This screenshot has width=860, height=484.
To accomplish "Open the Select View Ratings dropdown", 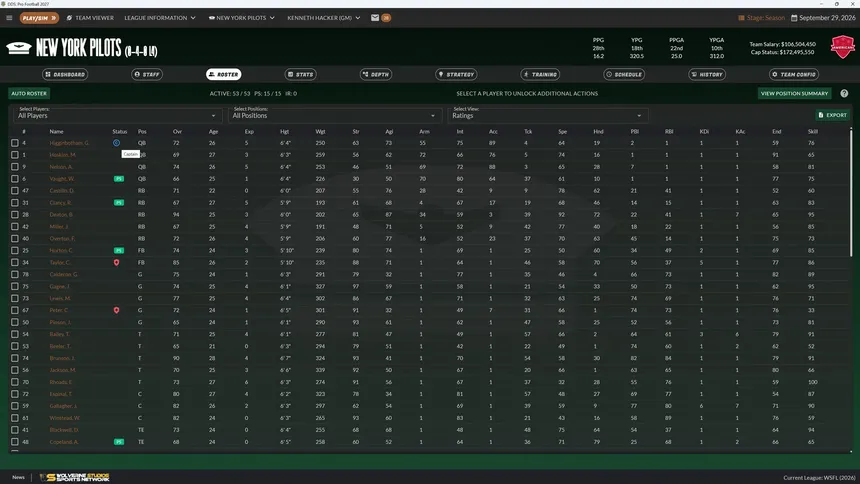I will [547, 115].
